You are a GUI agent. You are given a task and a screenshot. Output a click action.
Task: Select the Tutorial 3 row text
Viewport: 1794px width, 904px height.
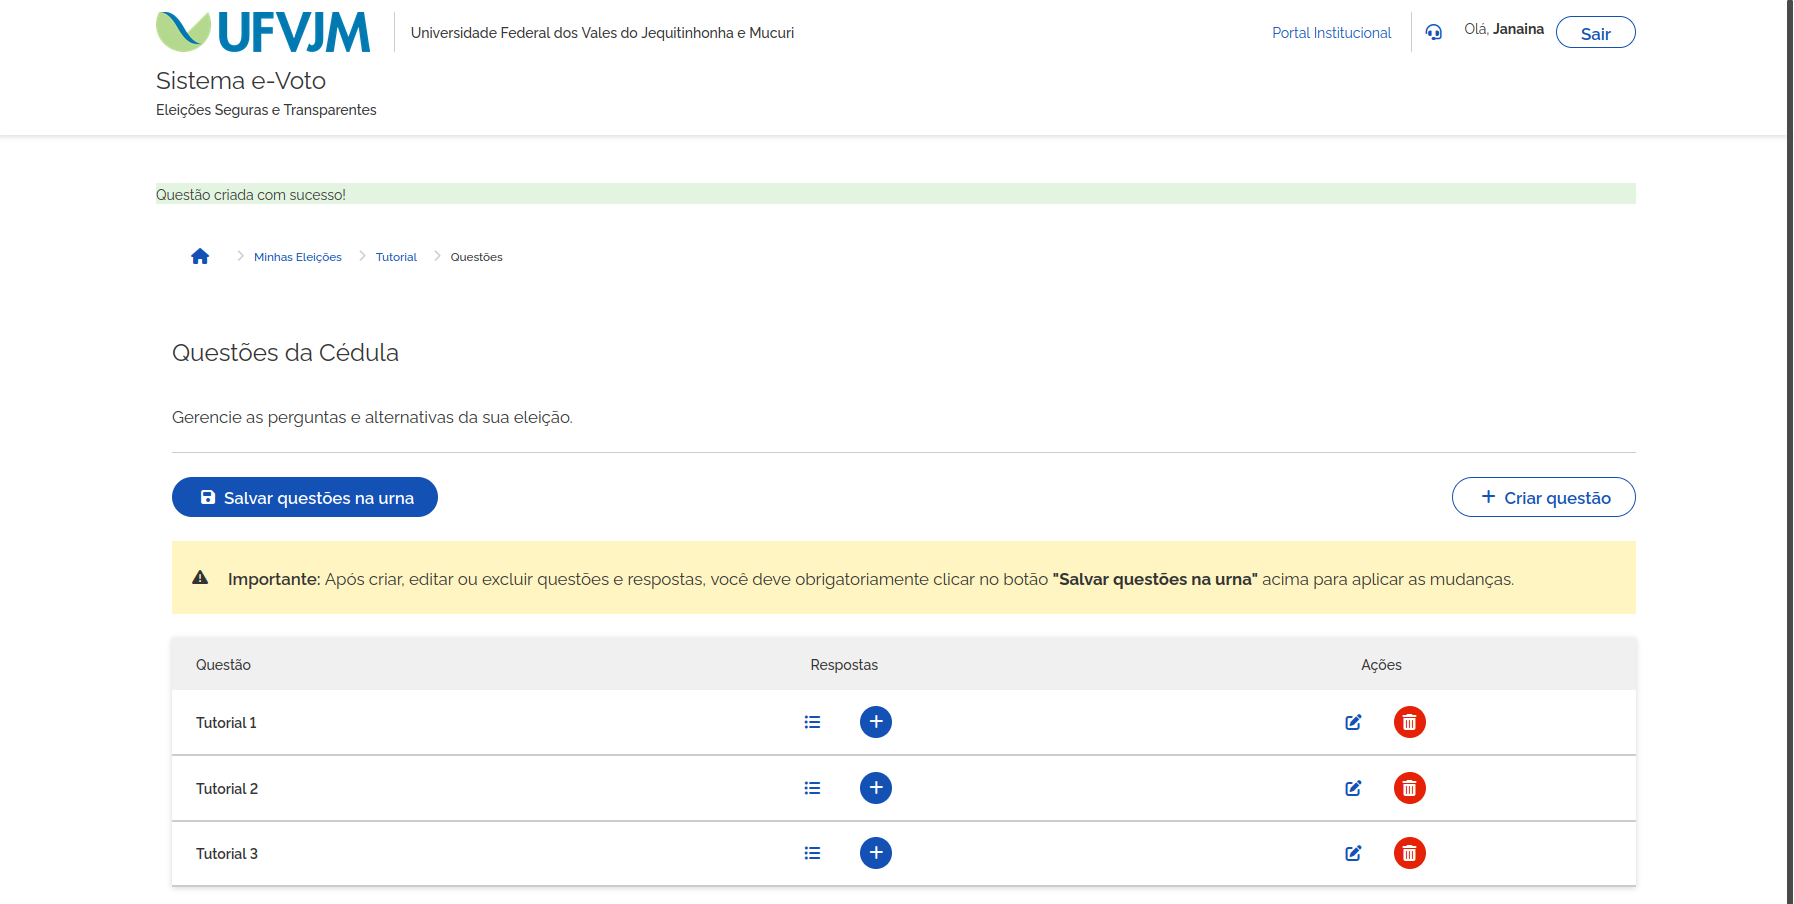coord(227,854)
